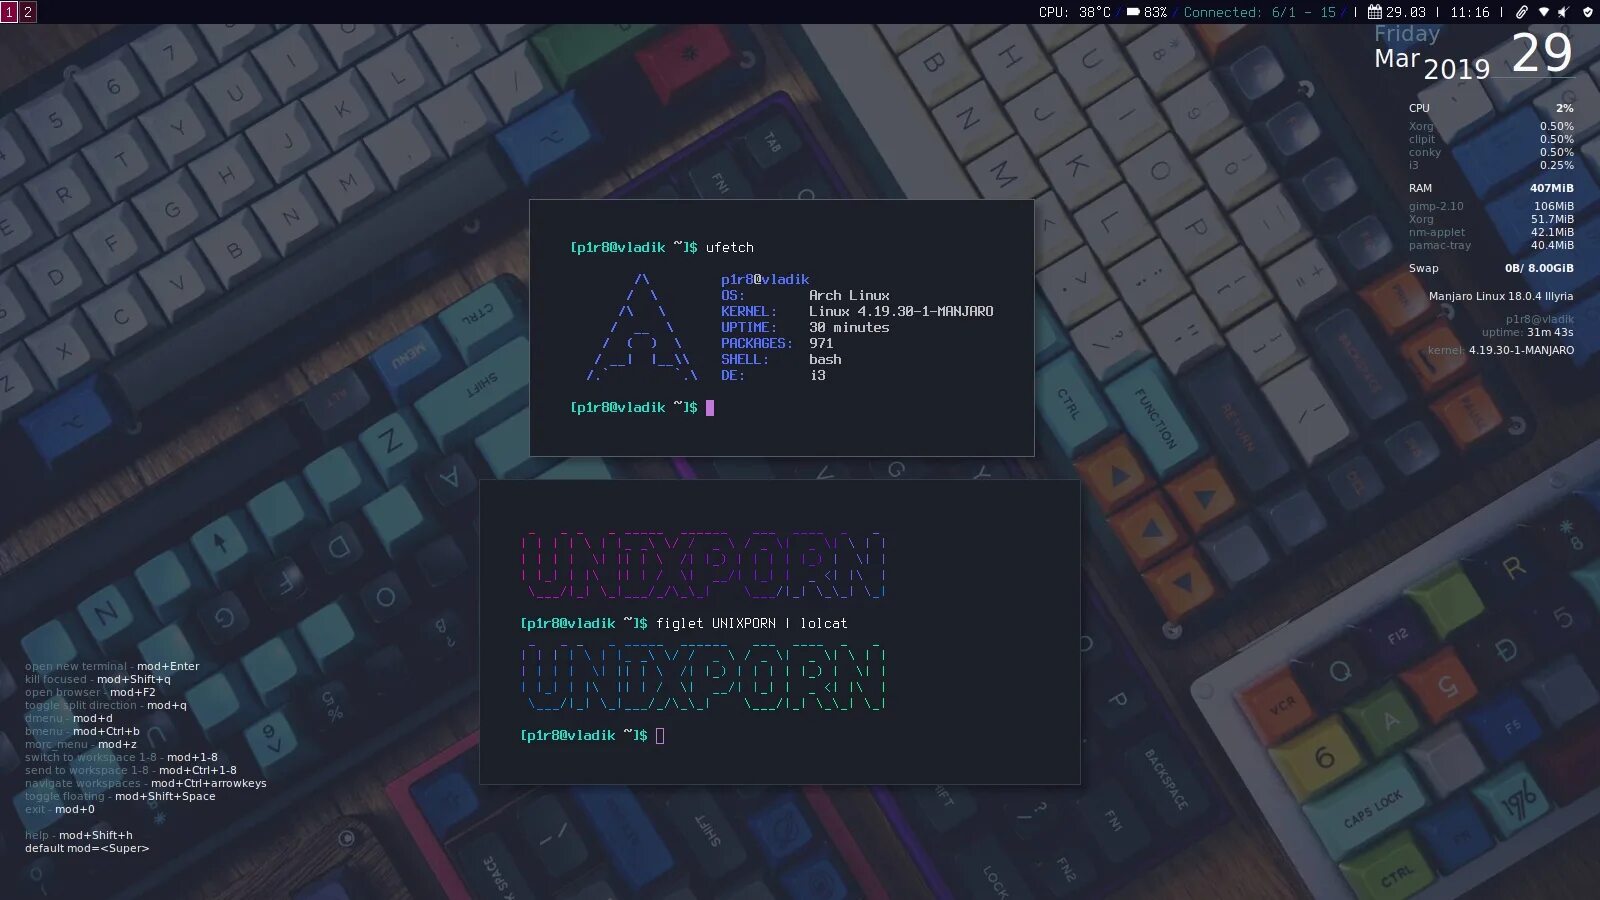Viewport: 1600px width, 900px height.
Task: Click the navigate workspaces hint line
Action: click(146, 783)
